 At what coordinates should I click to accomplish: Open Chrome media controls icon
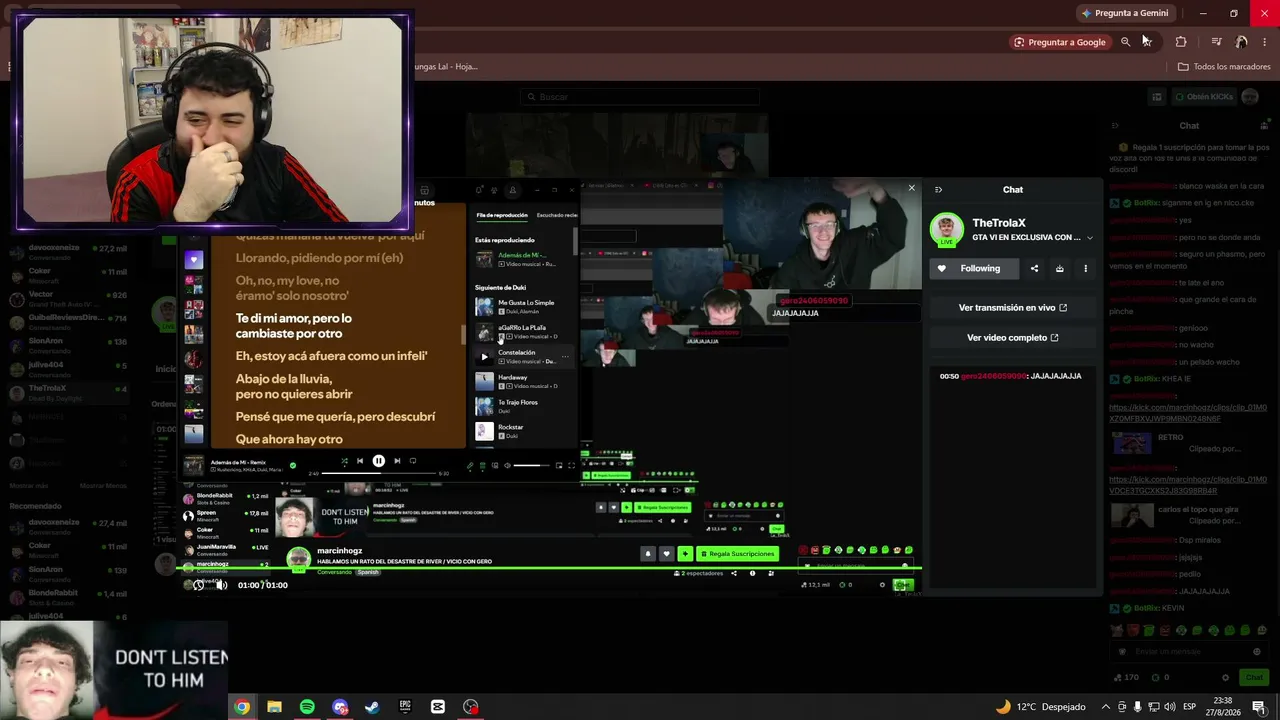(1216, 42)
